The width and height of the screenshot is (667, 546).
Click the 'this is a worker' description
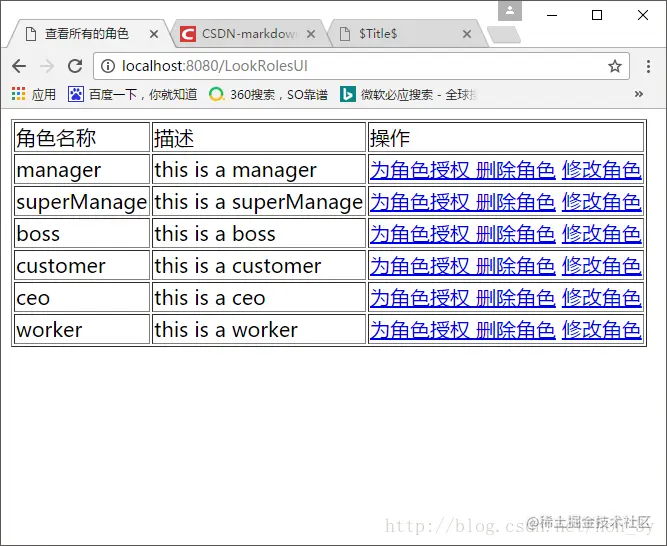coord(259,329)
